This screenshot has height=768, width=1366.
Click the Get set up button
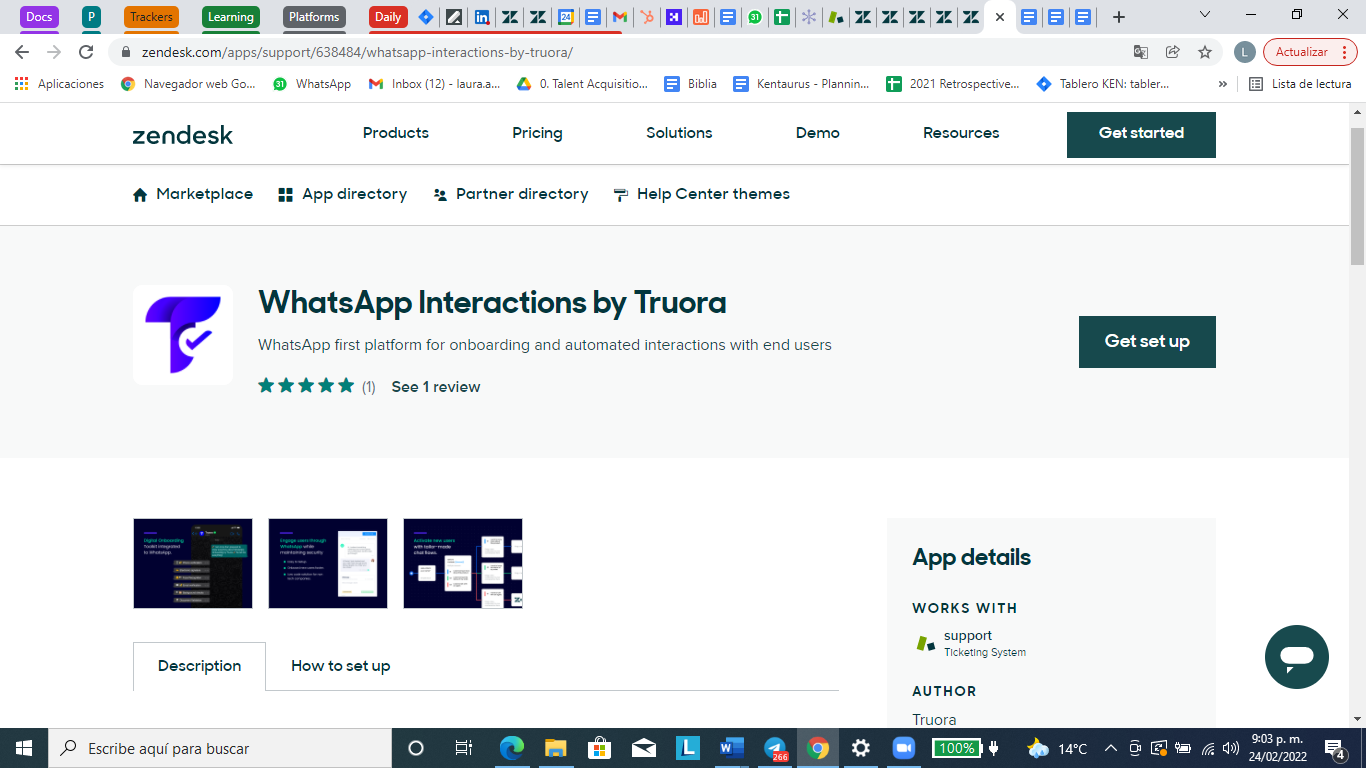coord(1147,342)
